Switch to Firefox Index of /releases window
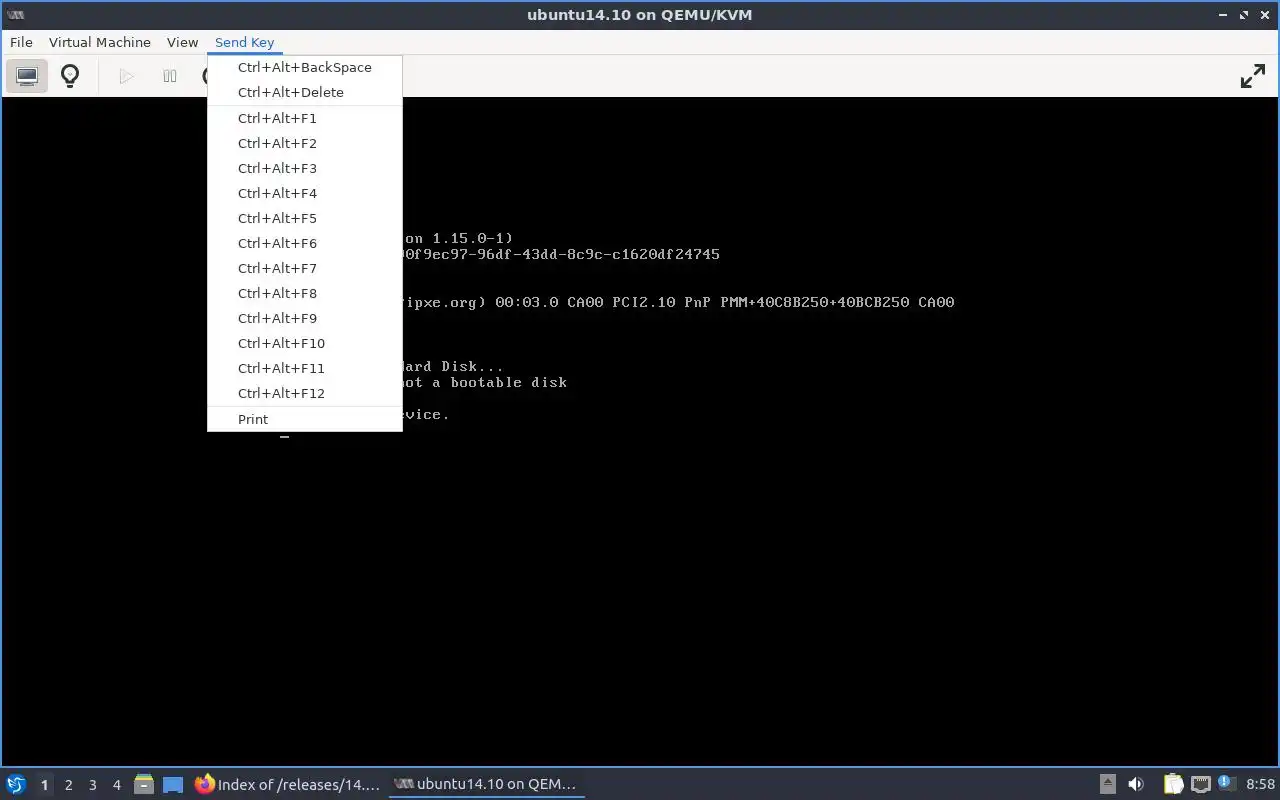 288,785
